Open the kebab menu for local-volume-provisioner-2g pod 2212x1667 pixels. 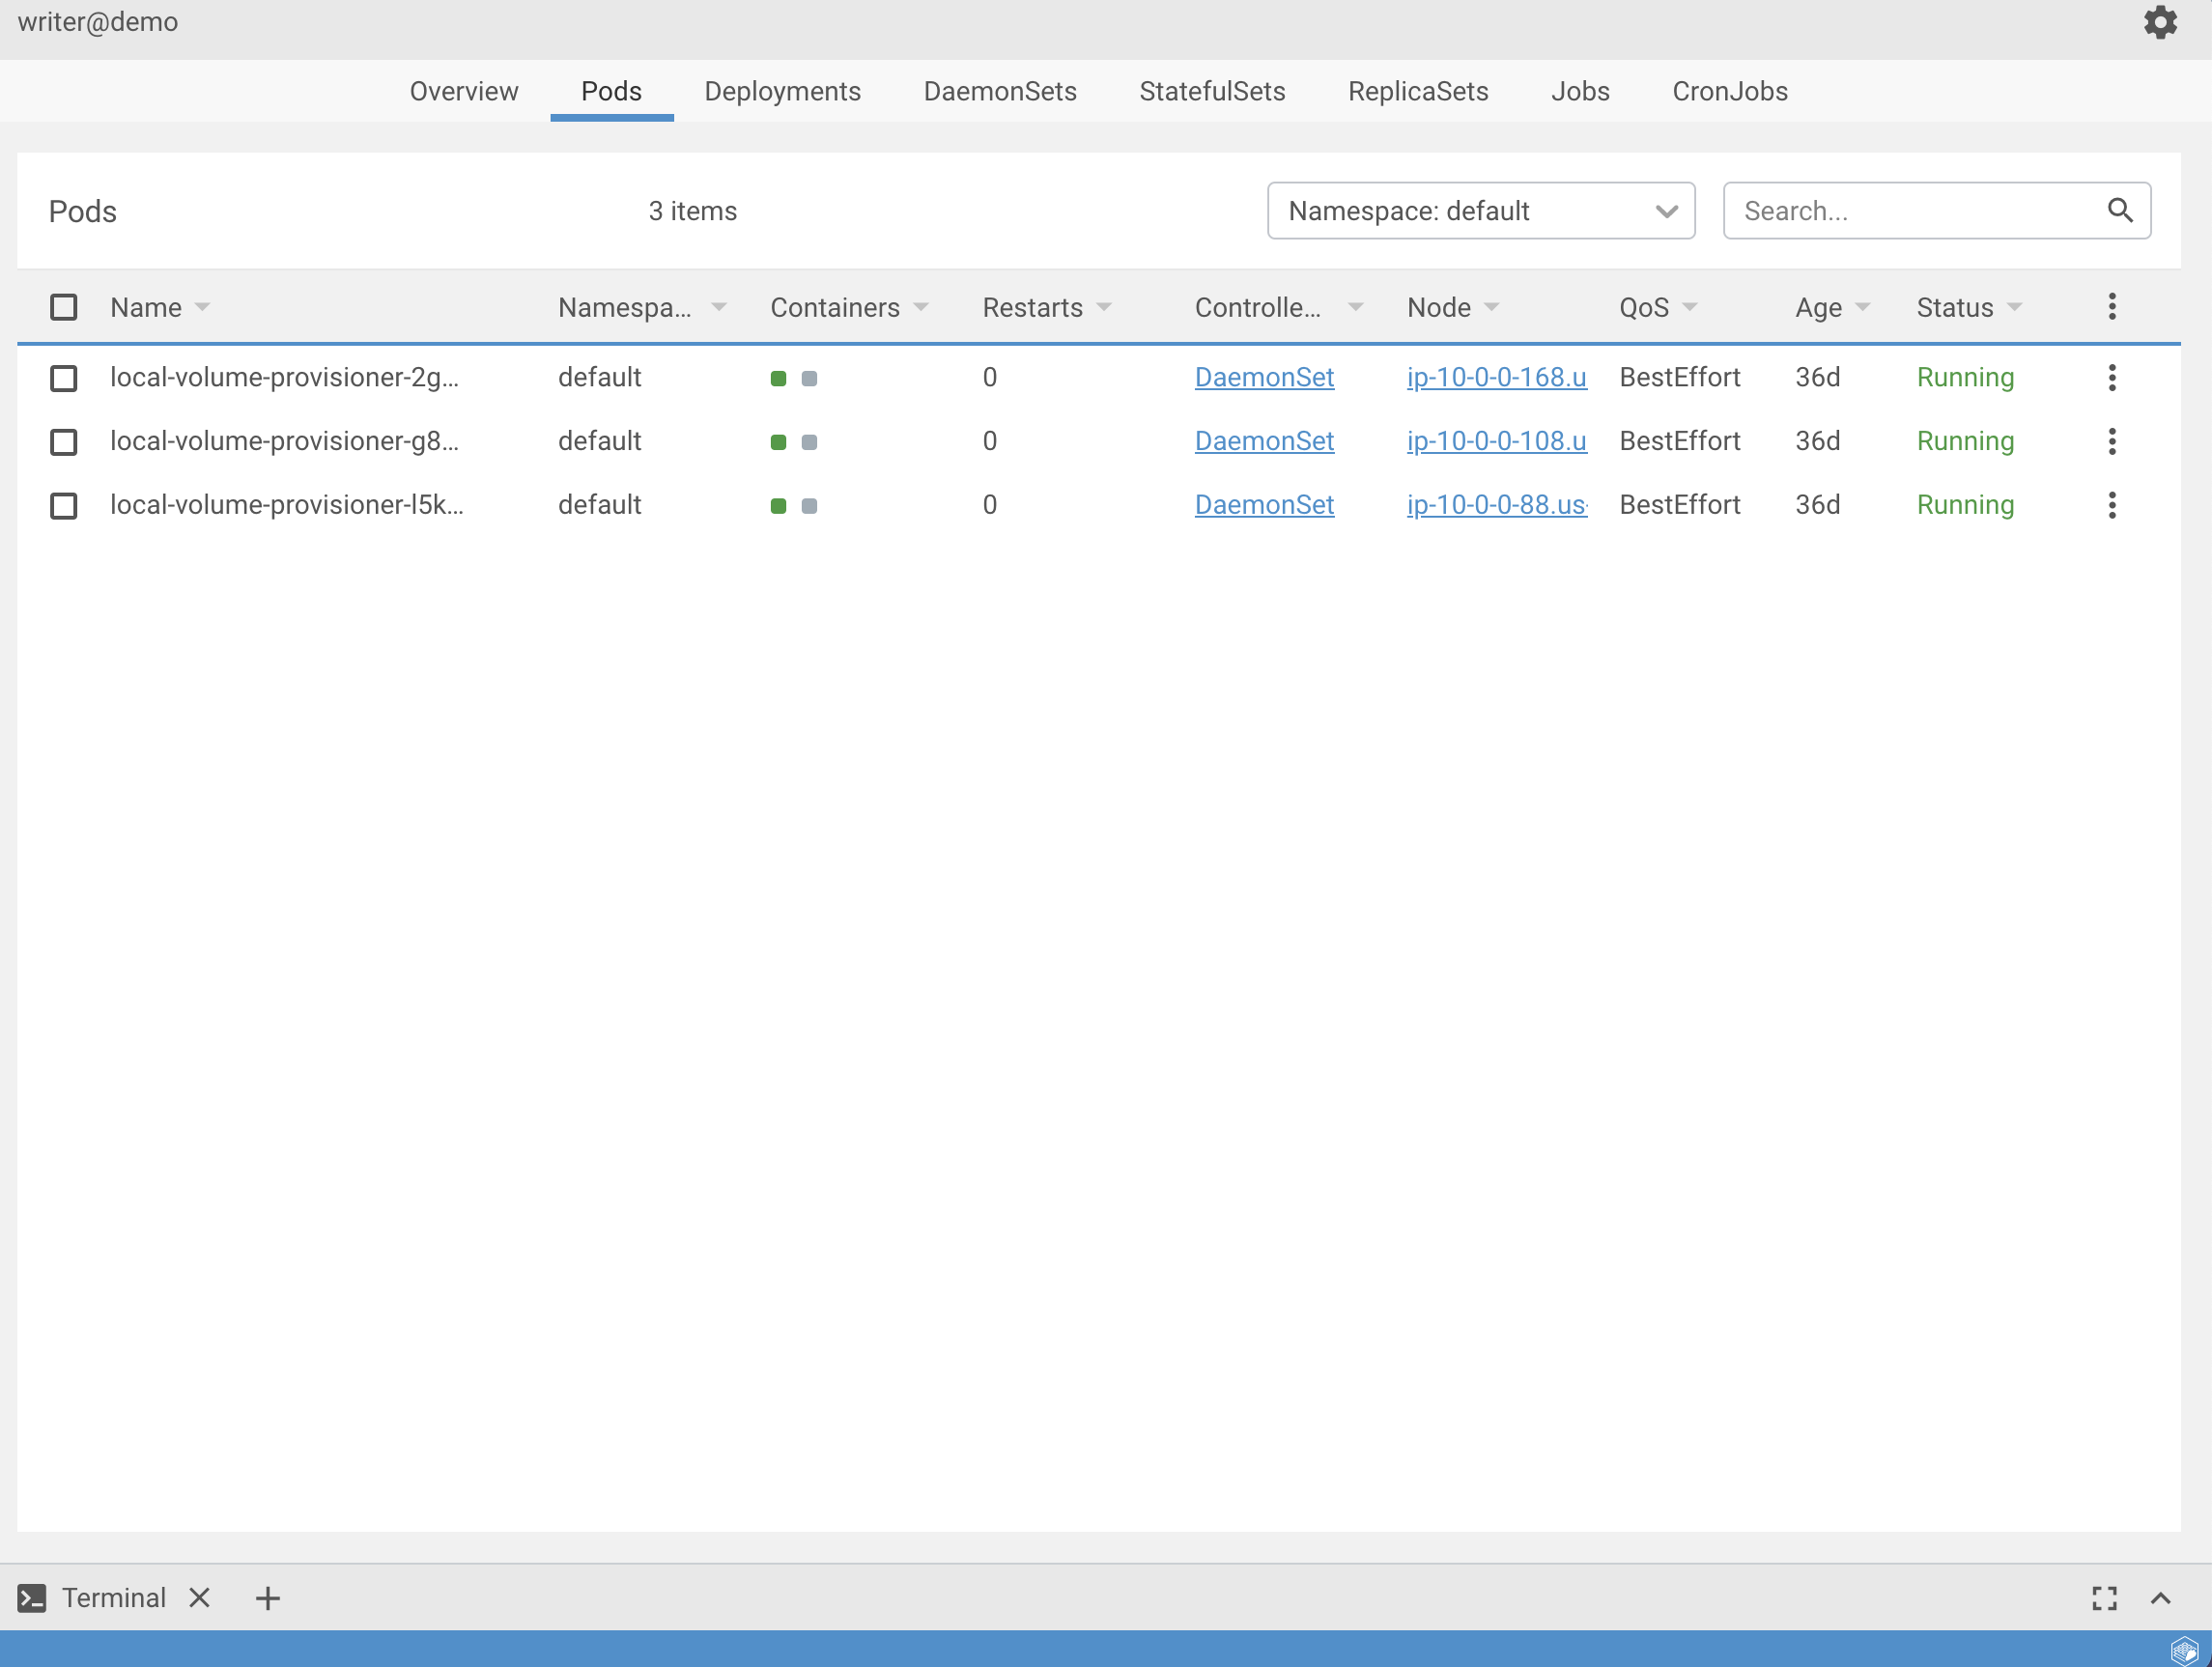coord(2112,377)
